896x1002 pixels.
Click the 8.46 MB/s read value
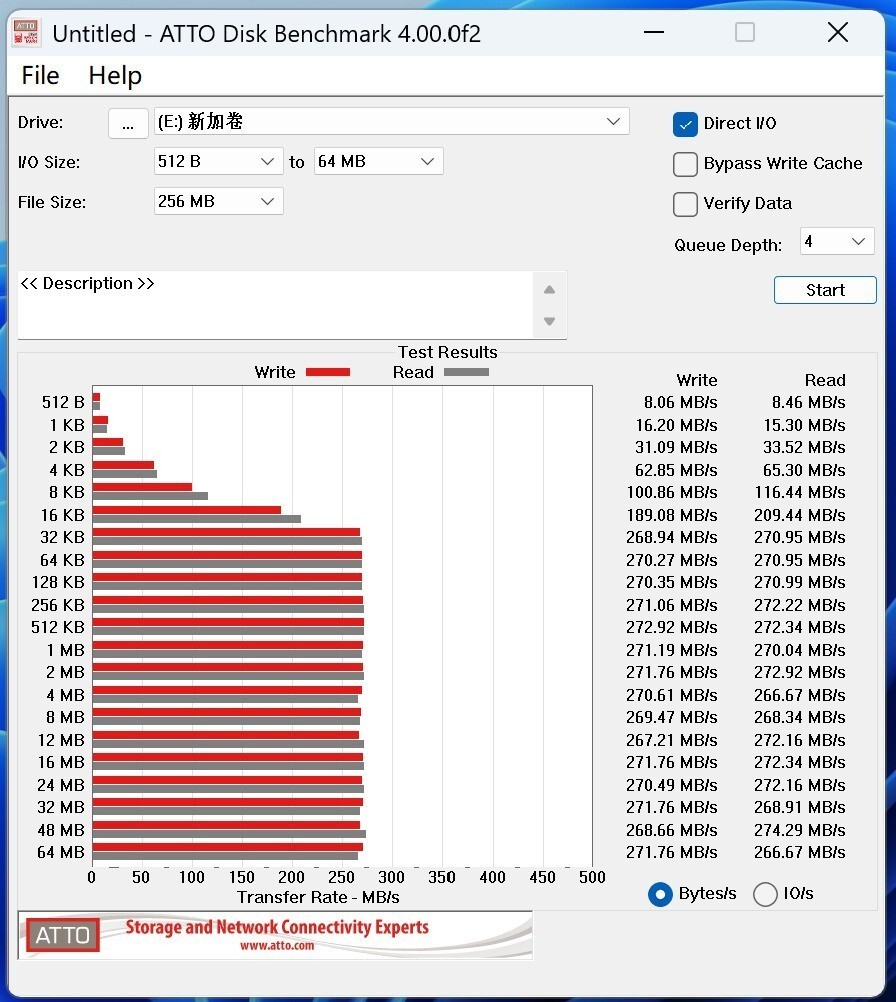click(808, 403)
